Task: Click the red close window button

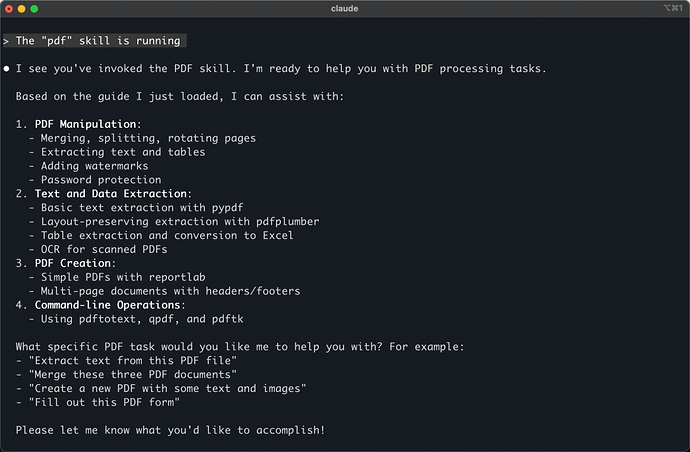Action: pyautogui.click(x=9, y=9)
